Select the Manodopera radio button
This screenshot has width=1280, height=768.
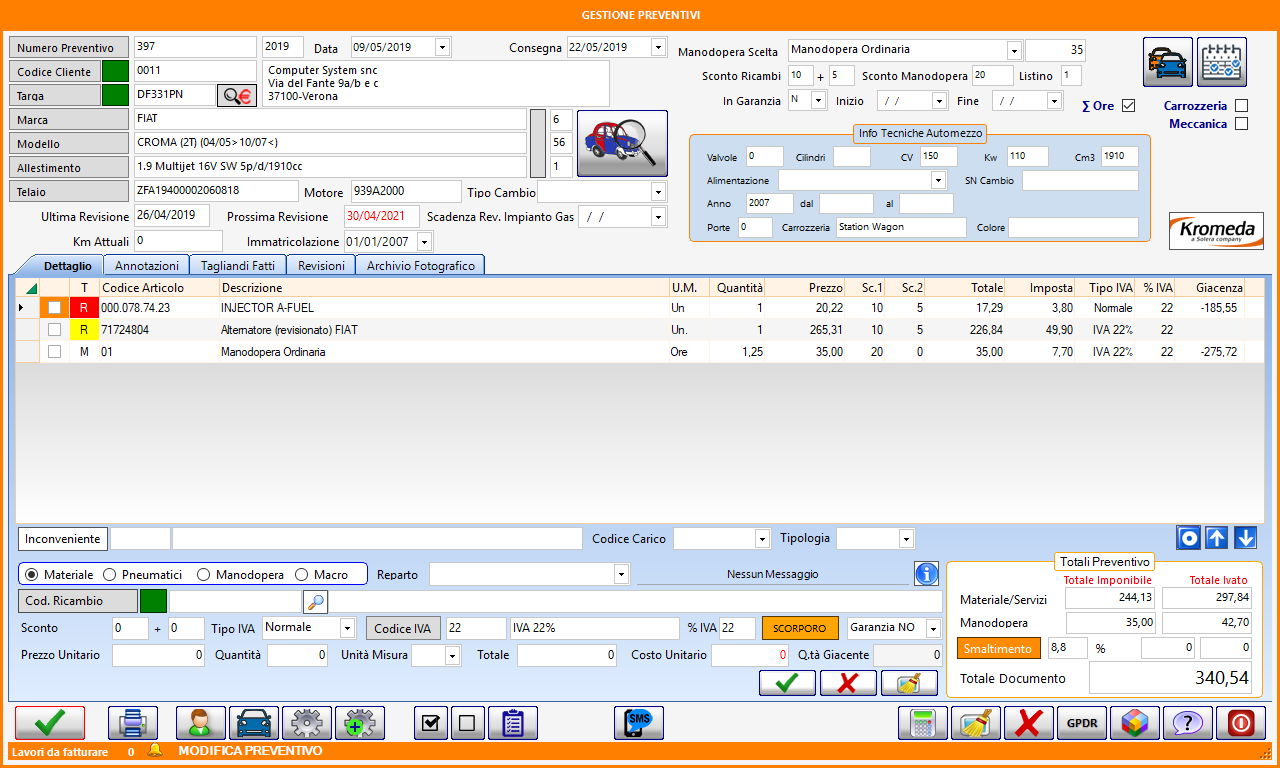204,575
